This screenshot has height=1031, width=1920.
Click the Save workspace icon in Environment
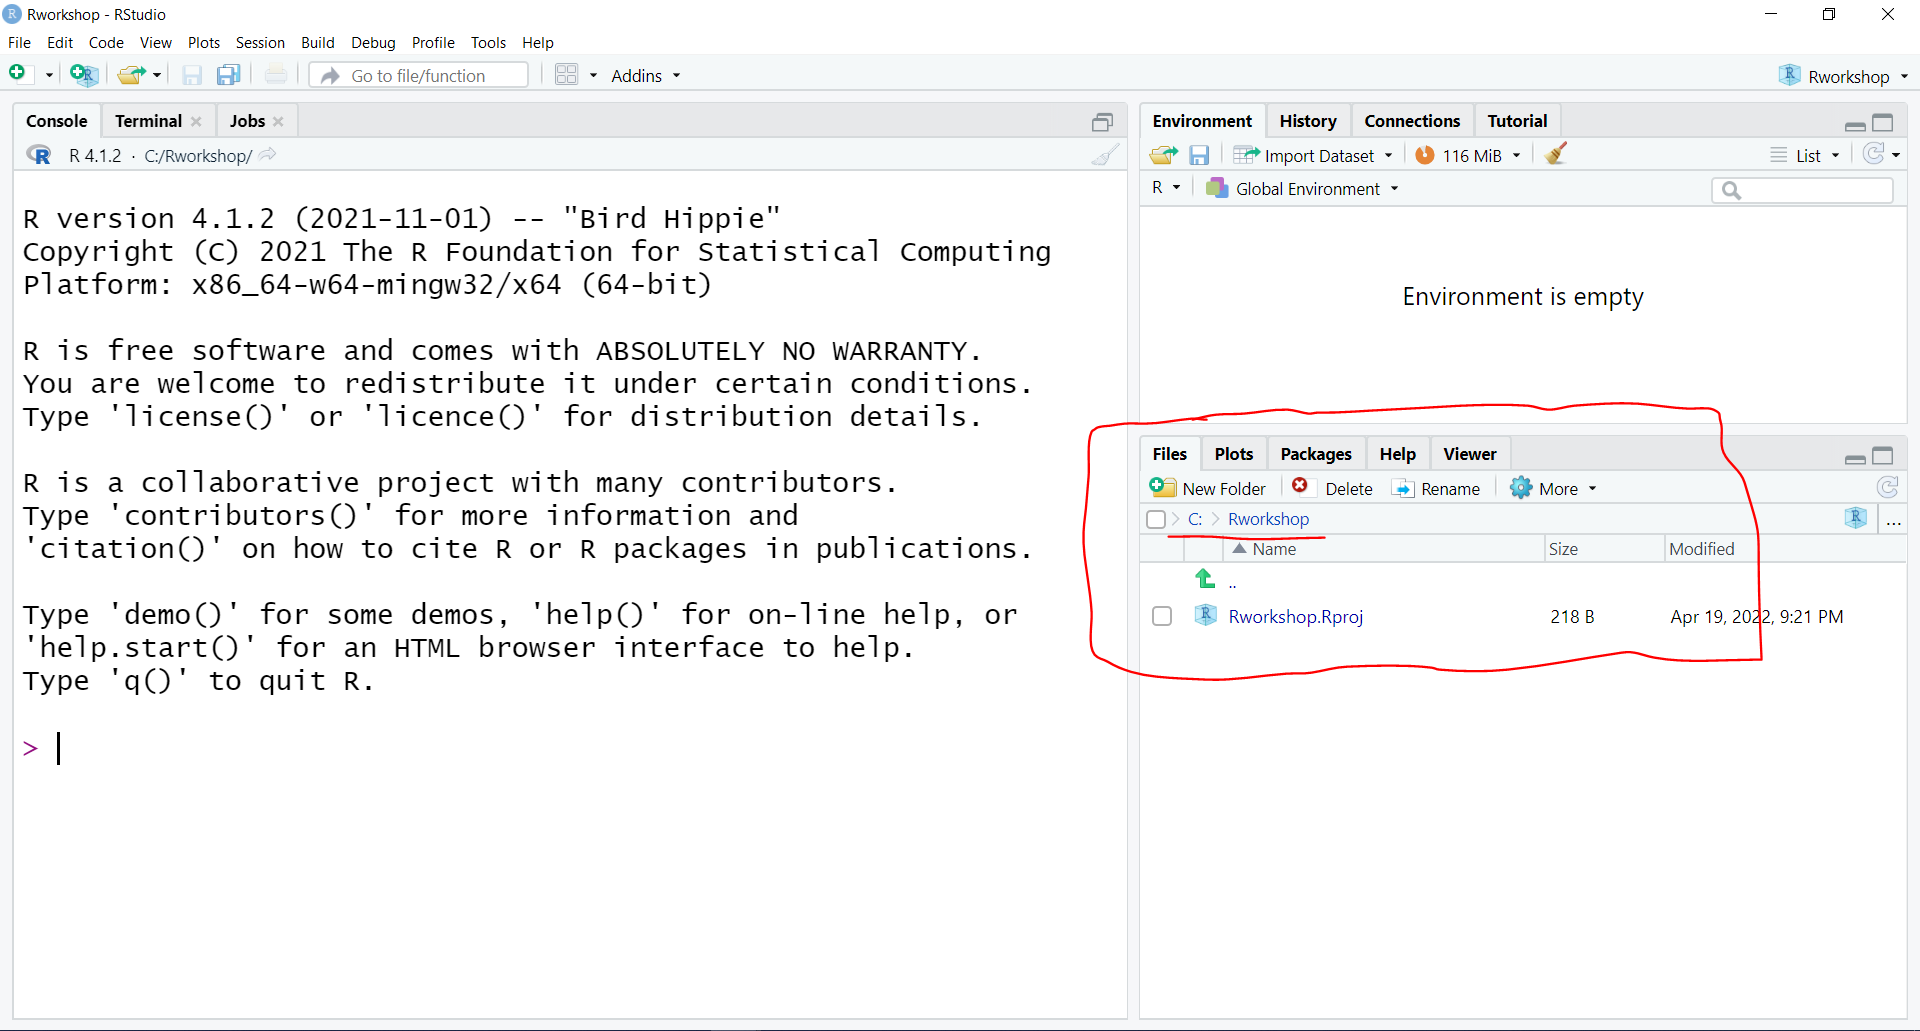click(1199, 155)
